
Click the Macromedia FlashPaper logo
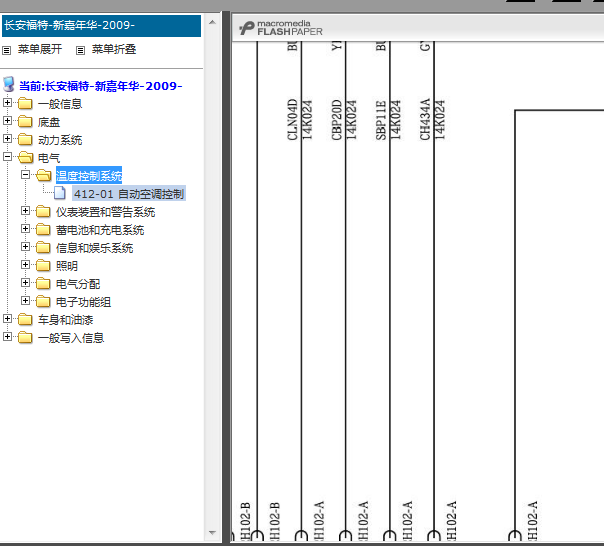click(x=281, y=29)
